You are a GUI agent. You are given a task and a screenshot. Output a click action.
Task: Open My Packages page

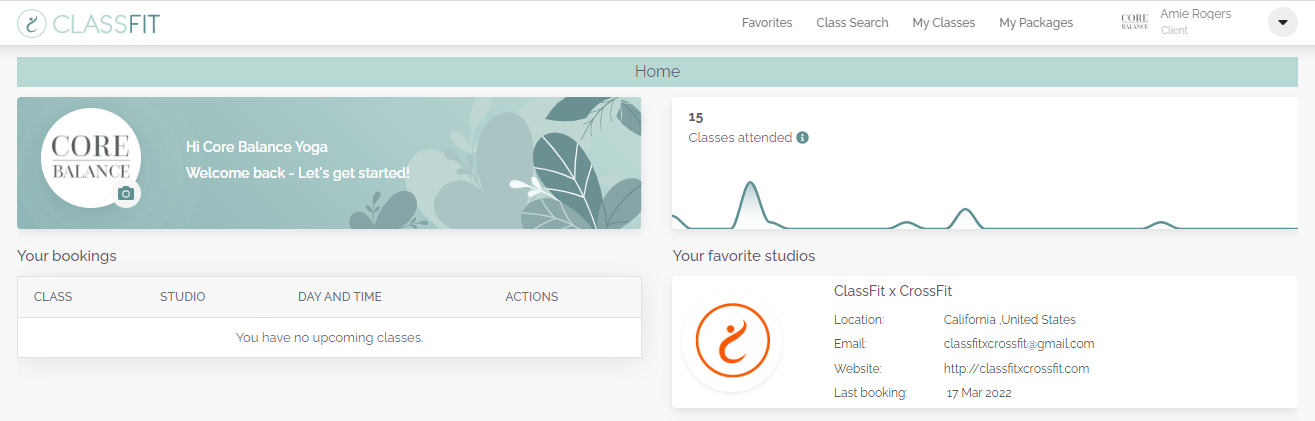tap(1036, 23)
